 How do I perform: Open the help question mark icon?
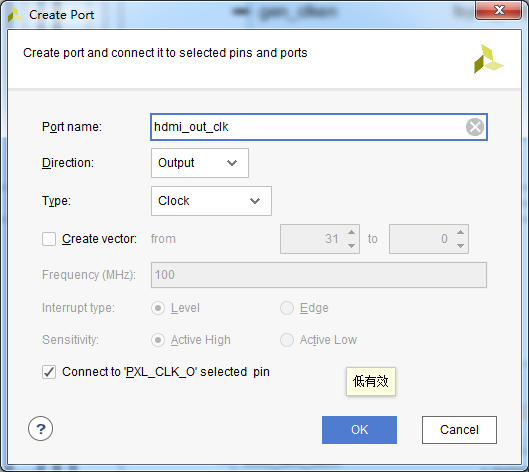40,429
